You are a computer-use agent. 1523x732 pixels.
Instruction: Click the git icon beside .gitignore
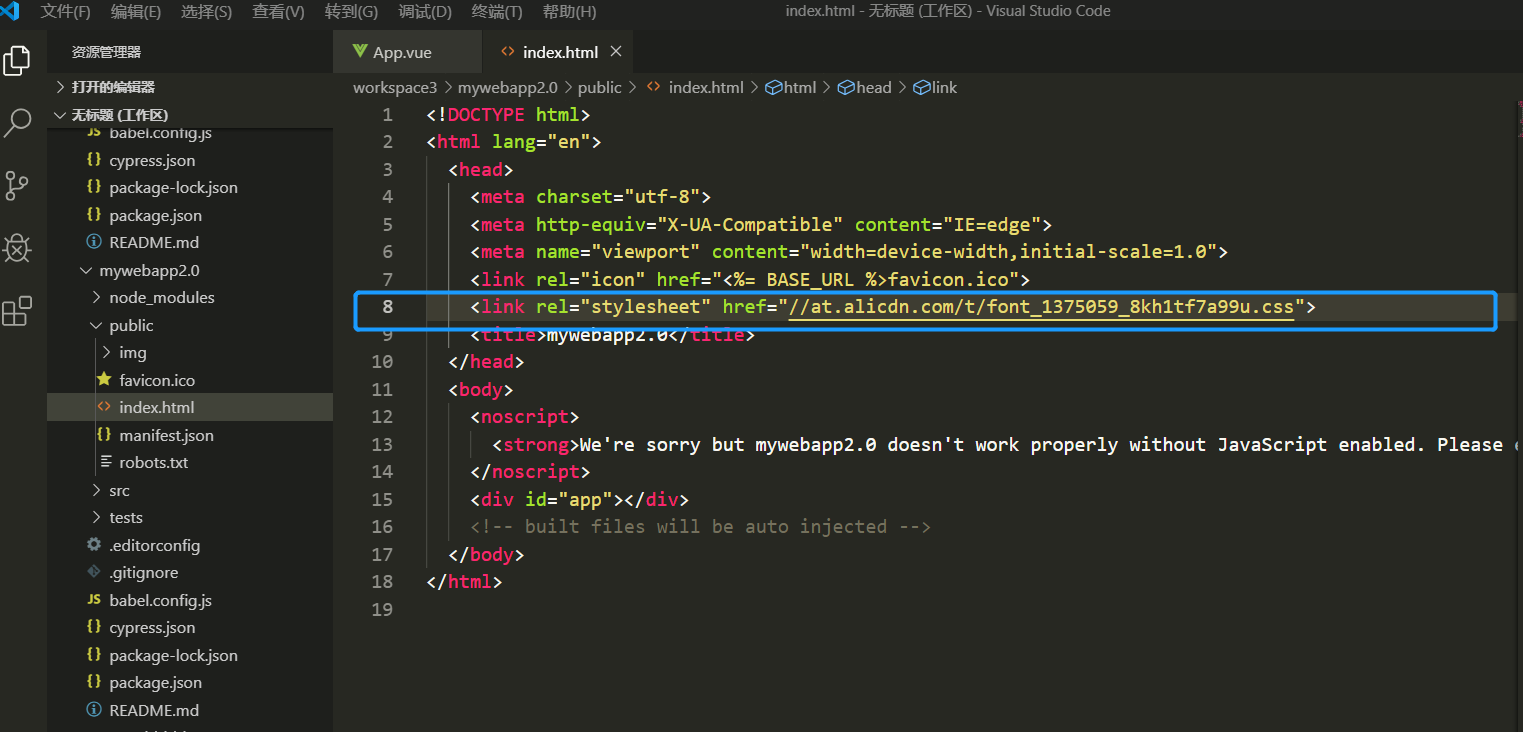click(x=94, y=573)
